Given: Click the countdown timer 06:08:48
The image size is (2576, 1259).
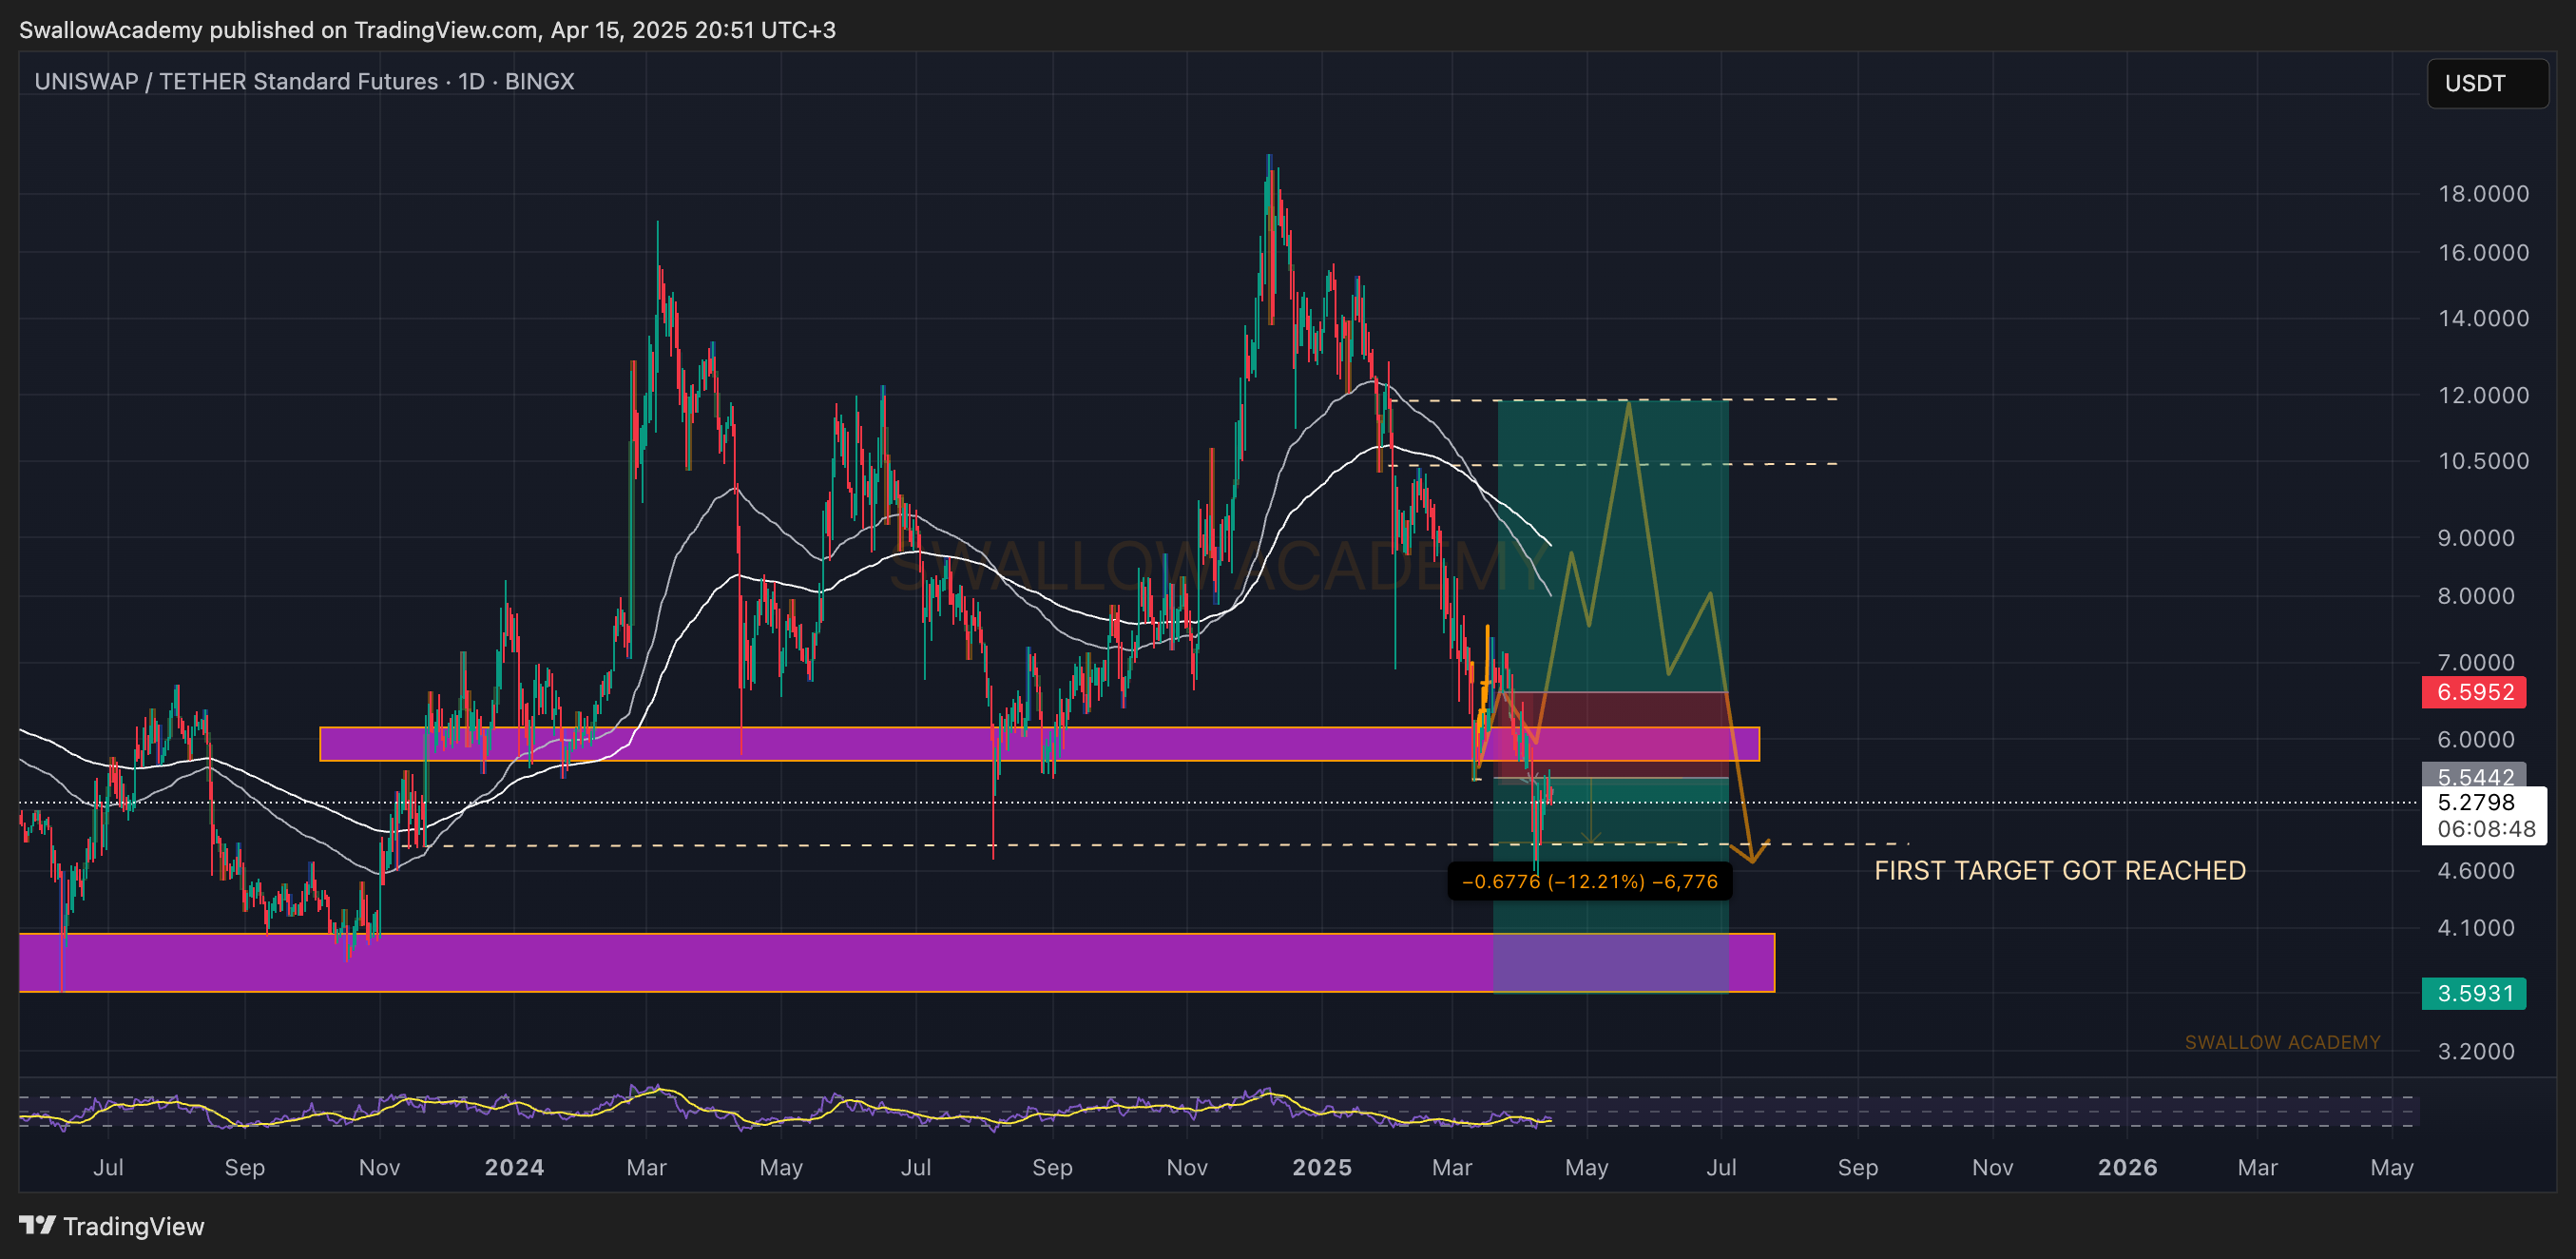Looking at the screenshot, I should [x=2486, y=828].
